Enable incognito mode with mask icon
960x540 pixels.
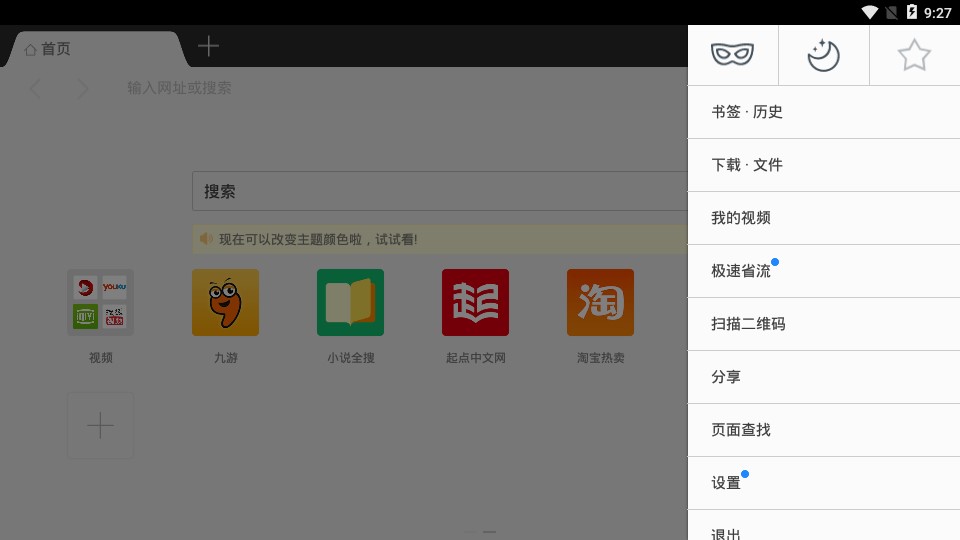point(732,55)
